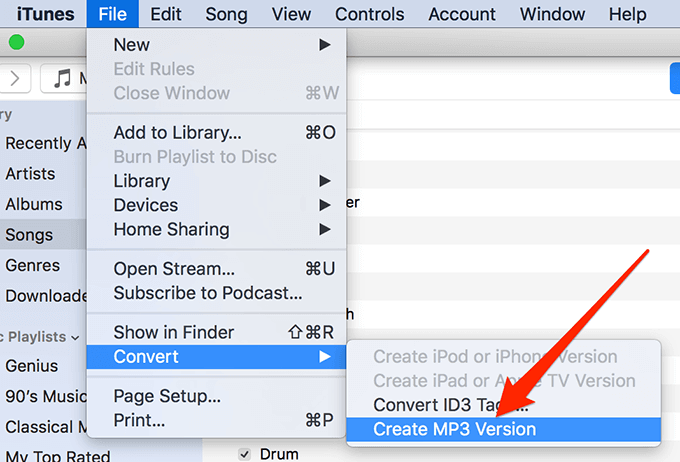Select Albums in the sidebar
The width and height of the screenshot is (680, 462).
(x=33, y=204)
